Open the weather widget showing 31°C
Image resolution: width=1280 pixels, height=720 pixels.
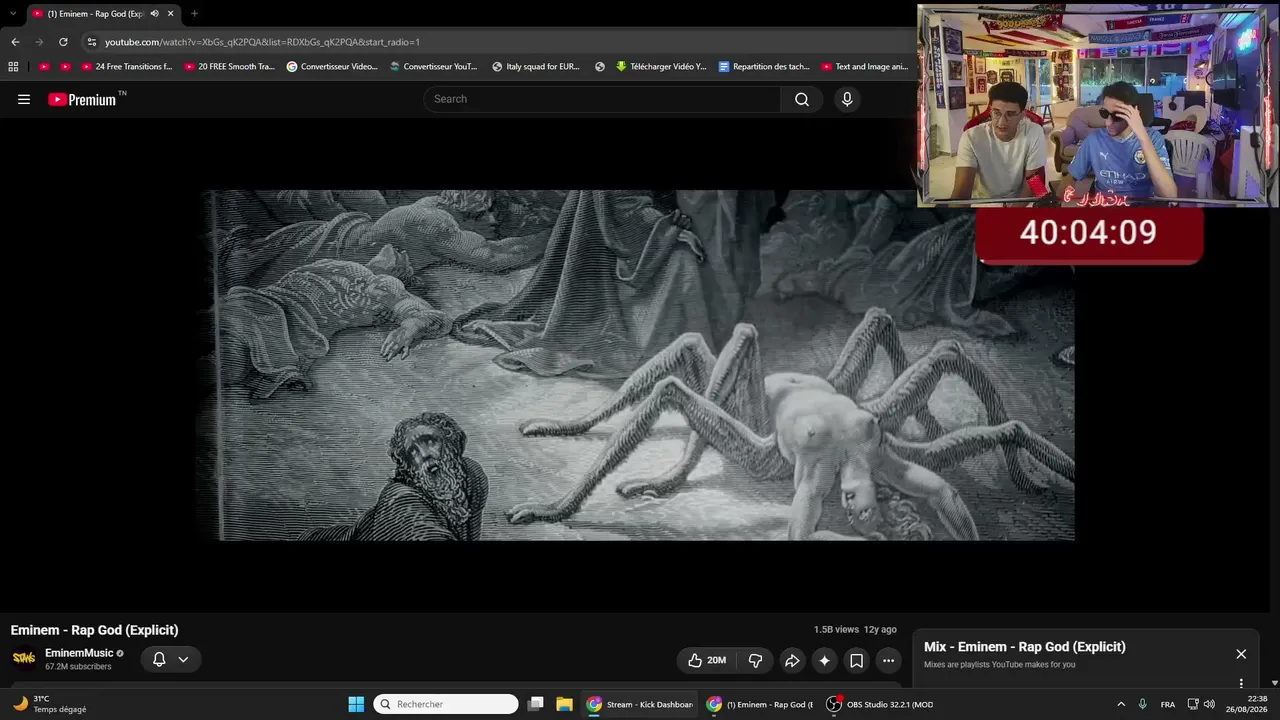[48, 704]
